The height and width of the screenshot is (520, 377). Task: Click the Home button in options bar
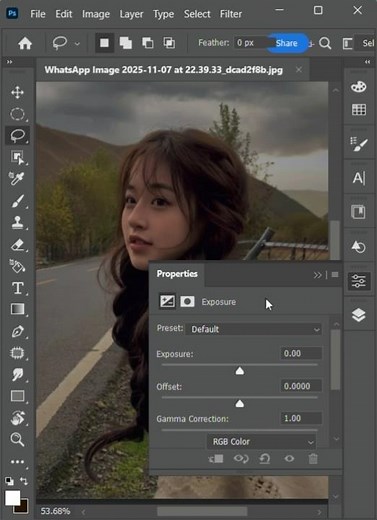coord(25,43)
